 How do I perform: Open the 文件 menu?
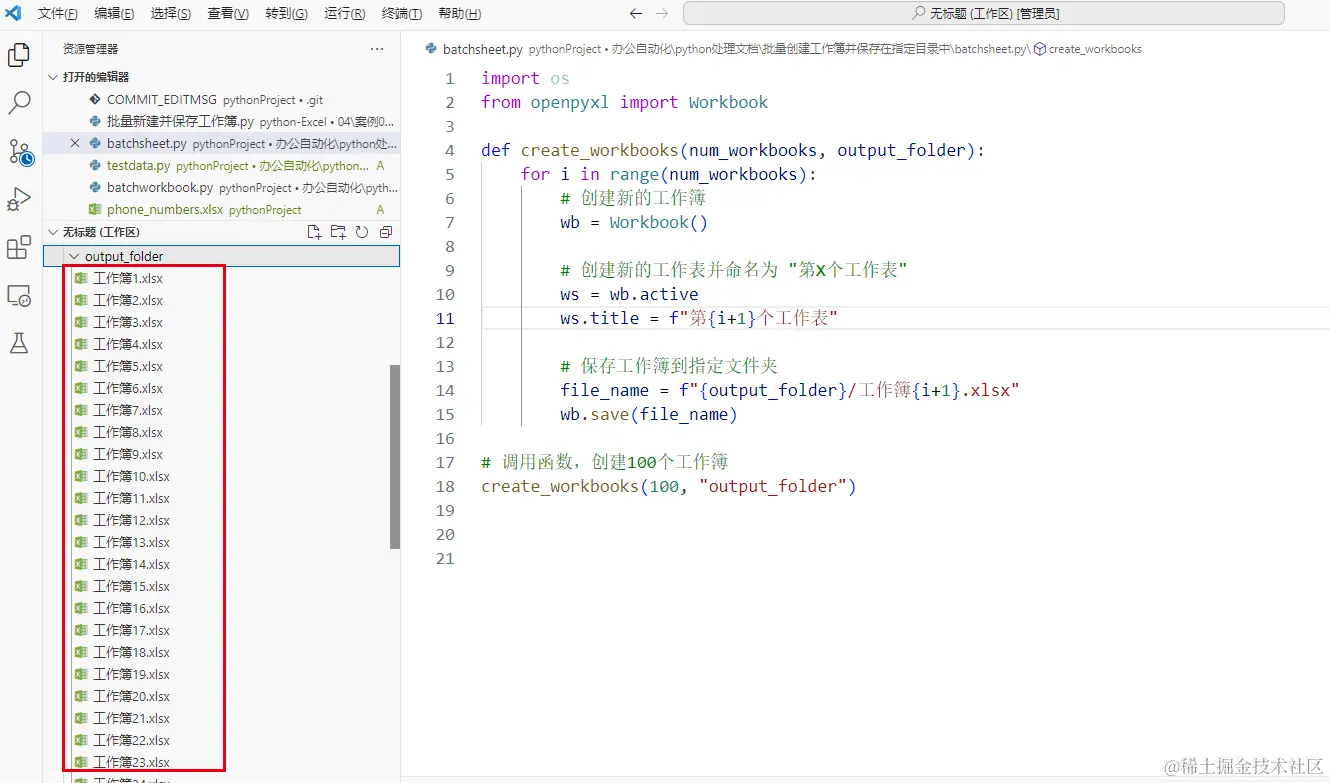[57, 13]
